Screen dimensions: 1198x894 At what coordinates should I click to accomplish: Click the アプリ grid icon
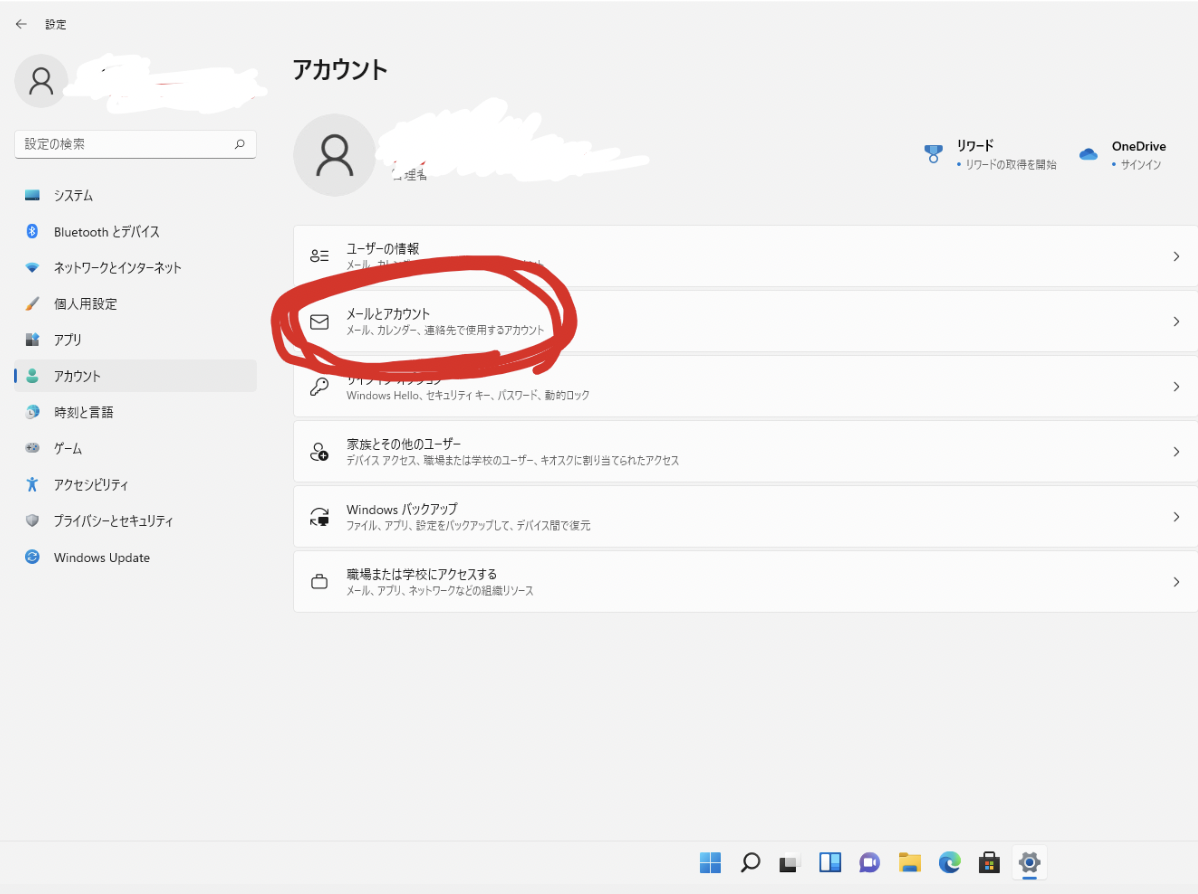(x=32, y=339)
